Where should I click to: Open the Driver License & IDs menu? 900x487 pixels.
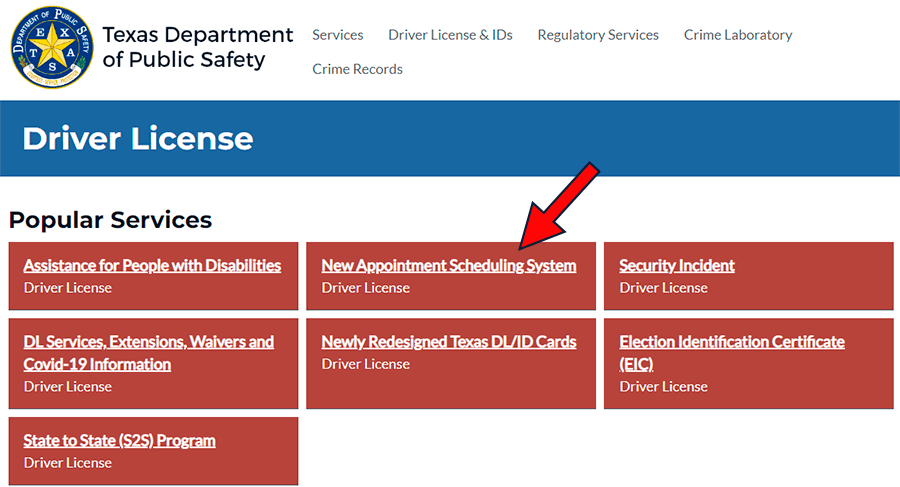click(450, 35)
